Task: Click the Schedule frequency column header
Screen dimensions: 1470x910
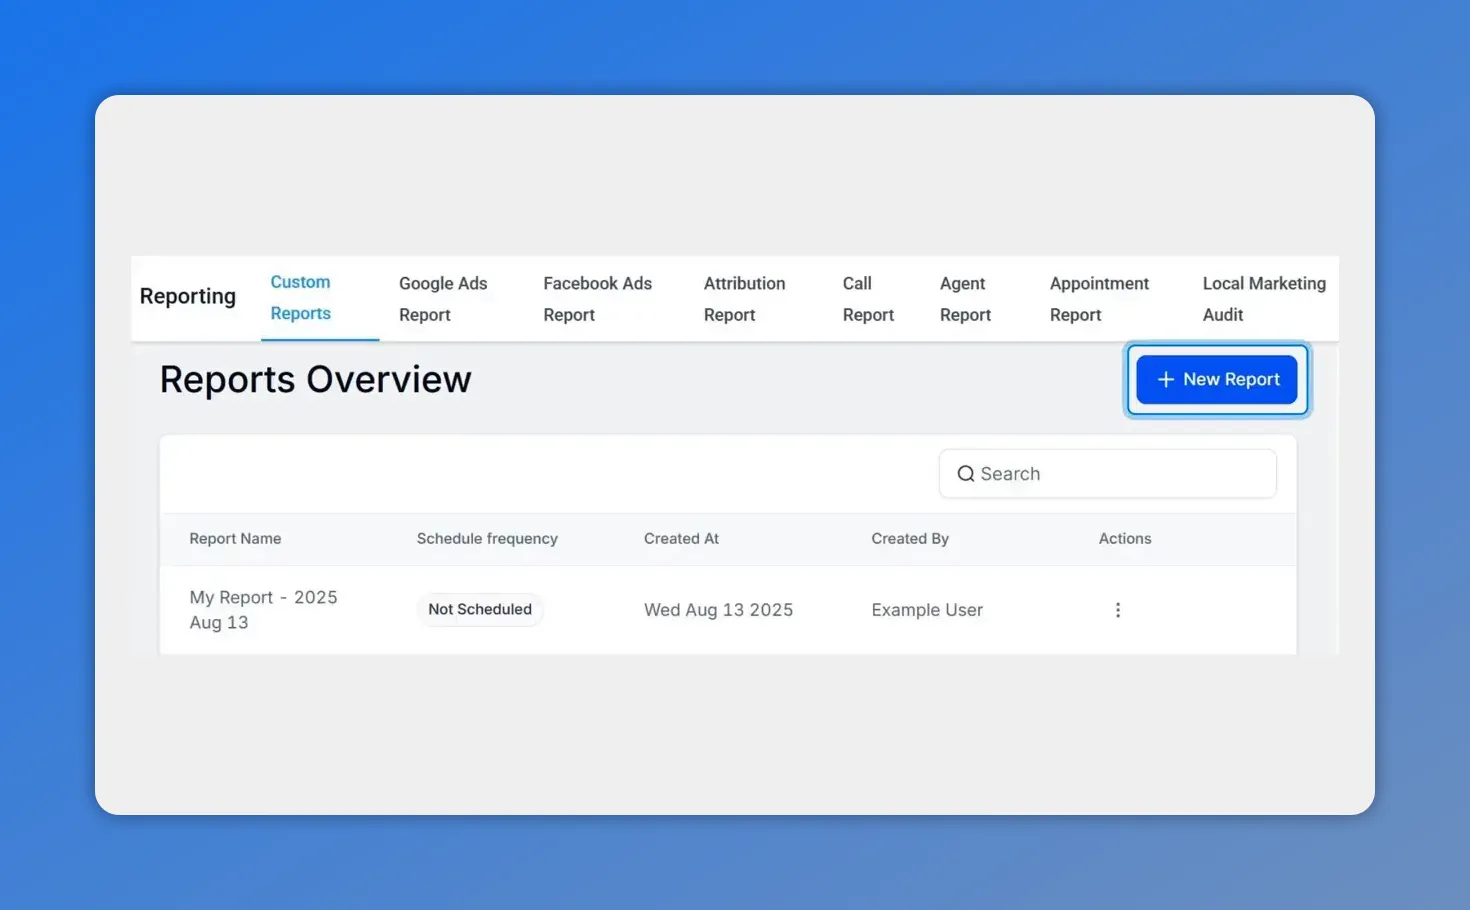Action: click(x=487, y=538)
